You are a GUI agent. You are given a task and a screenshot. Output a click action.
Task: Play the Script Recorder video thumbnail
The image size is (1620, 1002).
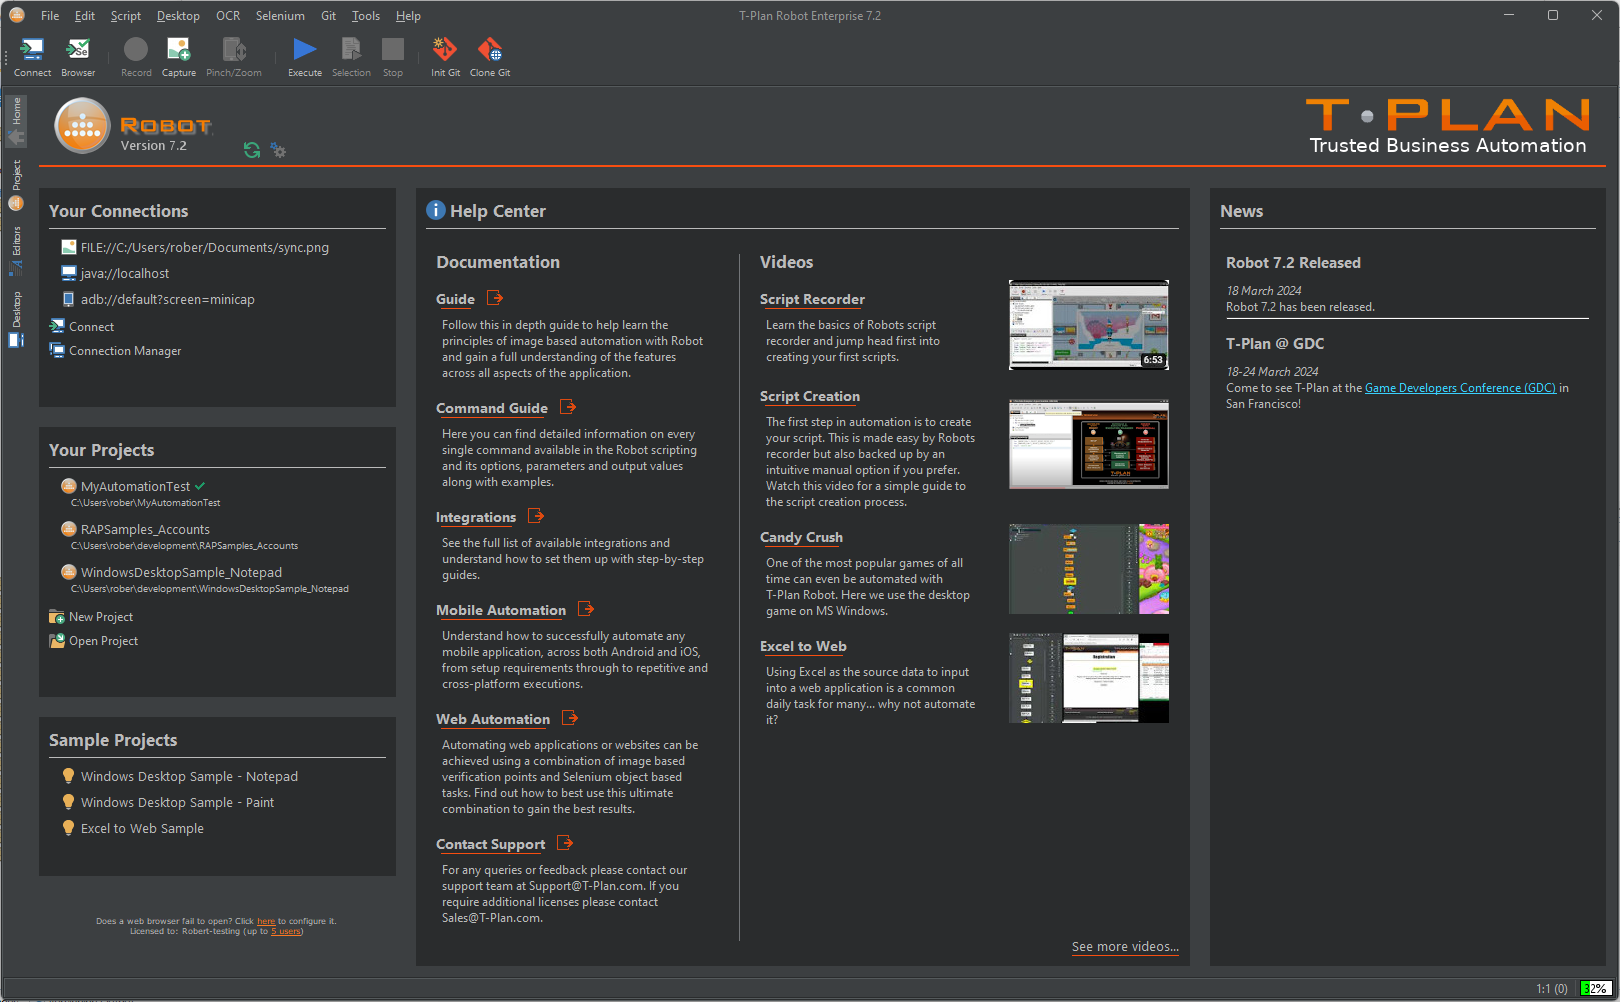1088,325
